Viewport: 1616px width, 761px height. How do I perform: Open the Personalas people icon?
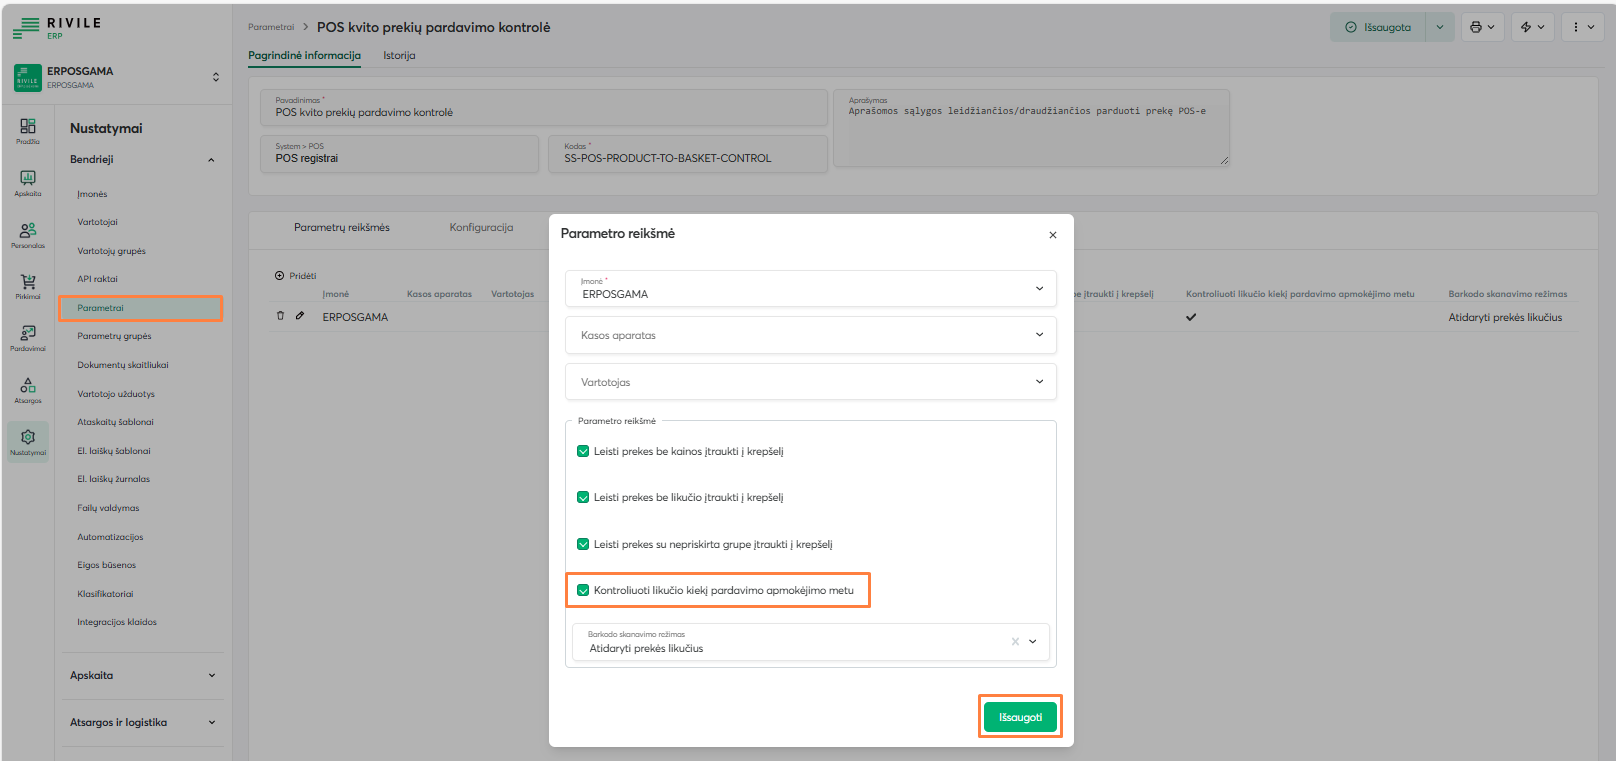point(28,233)
